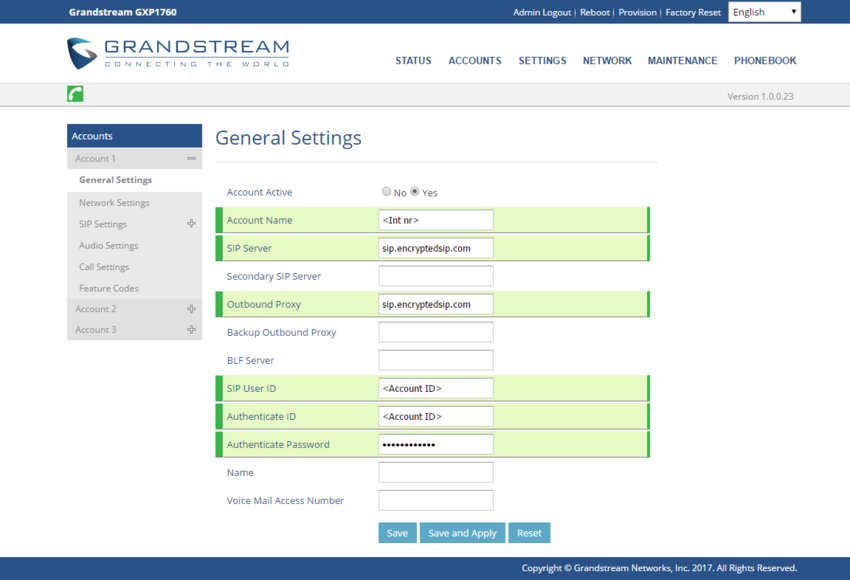Click the Reboot link
This screenshot has height=580, width=850.
pyautogui.click(x=595, y=12)
